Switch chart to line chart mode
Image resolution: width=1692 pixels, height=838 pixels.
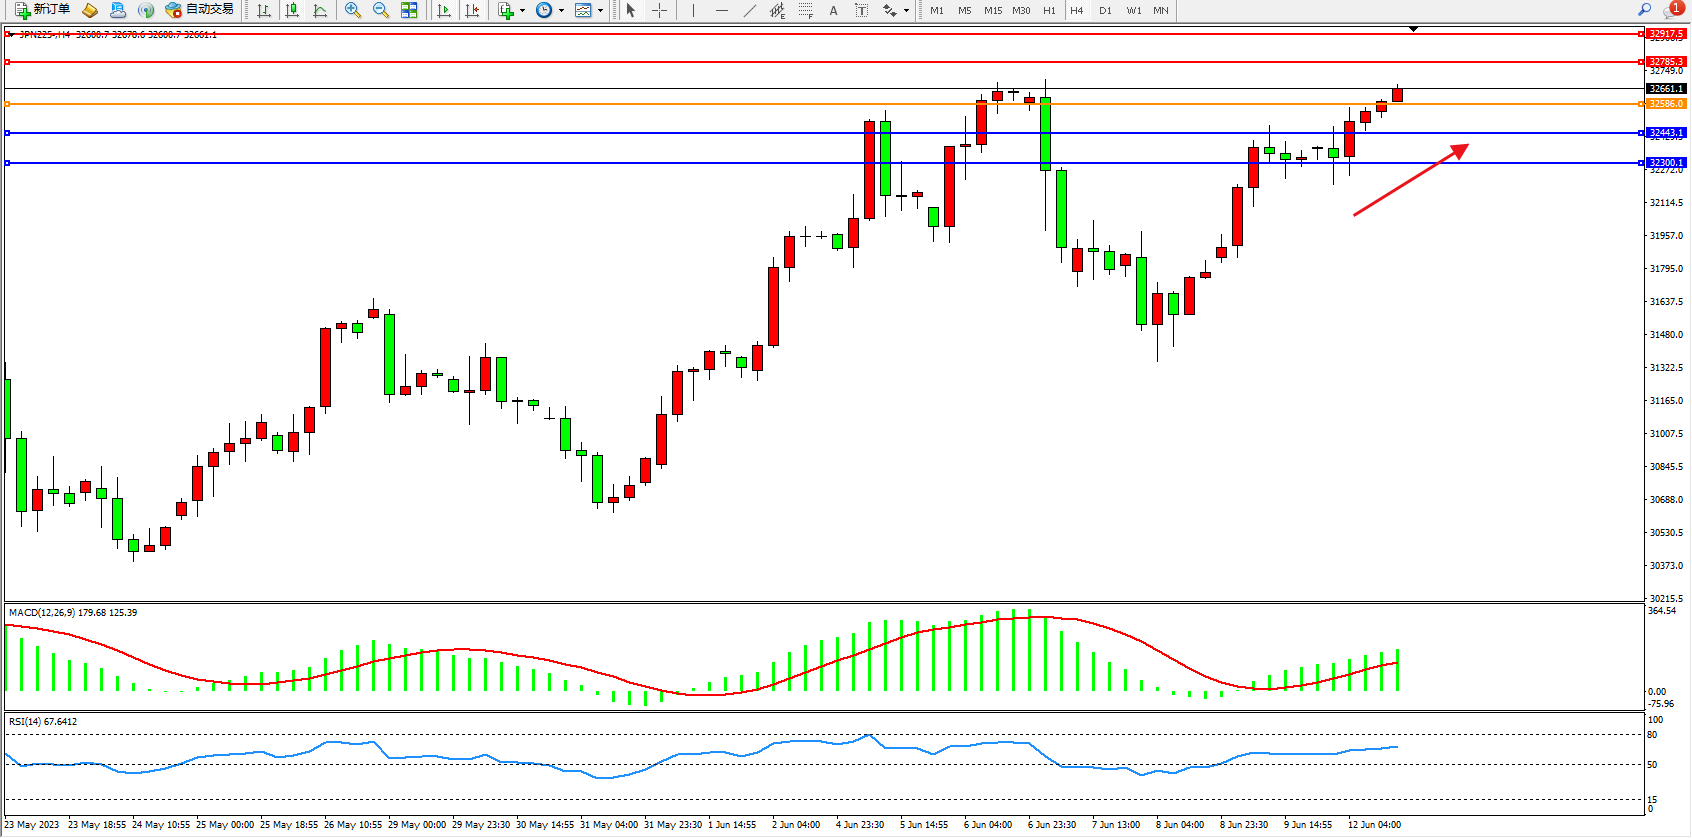pos(320,10)
